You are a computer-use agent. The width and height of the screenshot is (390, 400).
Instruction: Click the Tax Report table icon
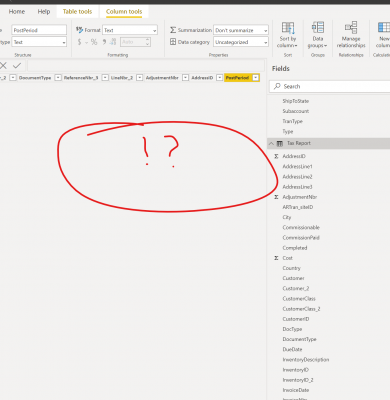(280, 143)
